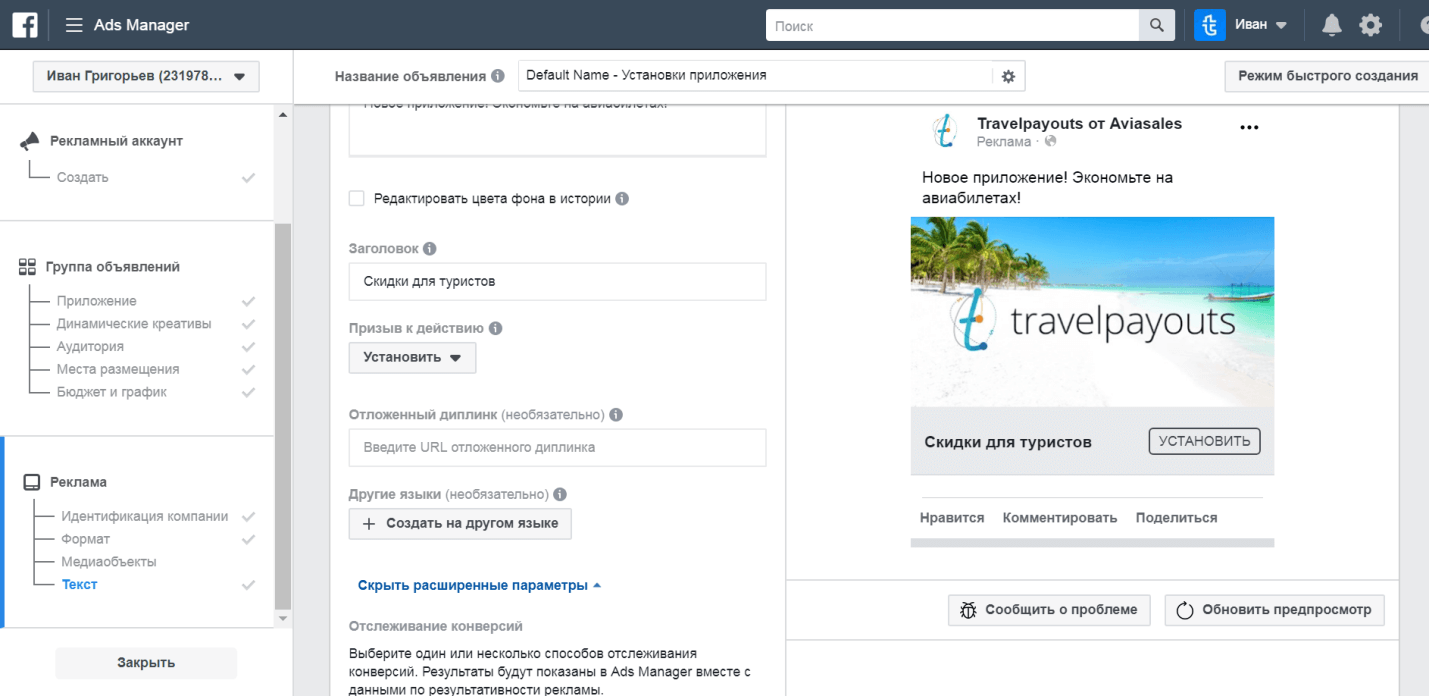Image resolution: width=1429 pixels, height=696 pixels.
Task: Enable Редактировать цвета фона в истории checkbox
Action: click(x=357, y=198)
